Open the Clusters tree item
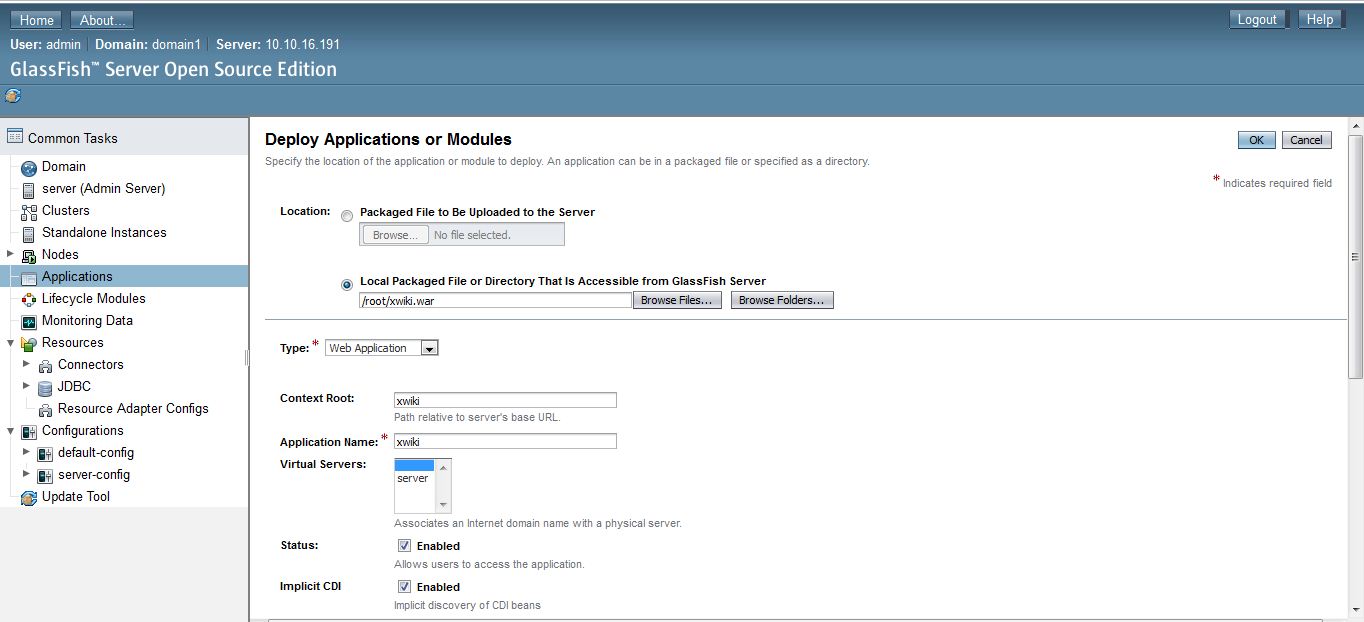The width and height of the screenshot is (1364, 622). click(66, 211)
